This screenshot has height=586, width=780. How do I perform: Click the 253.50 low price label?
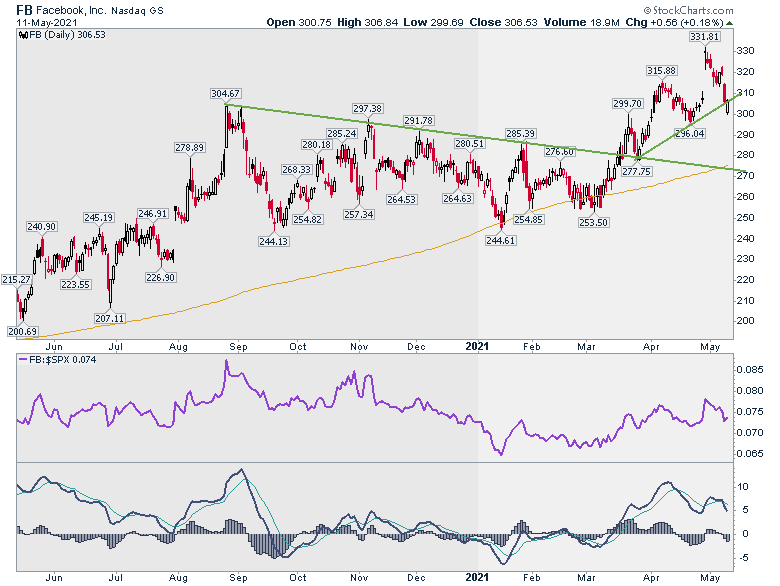(593, 222)
